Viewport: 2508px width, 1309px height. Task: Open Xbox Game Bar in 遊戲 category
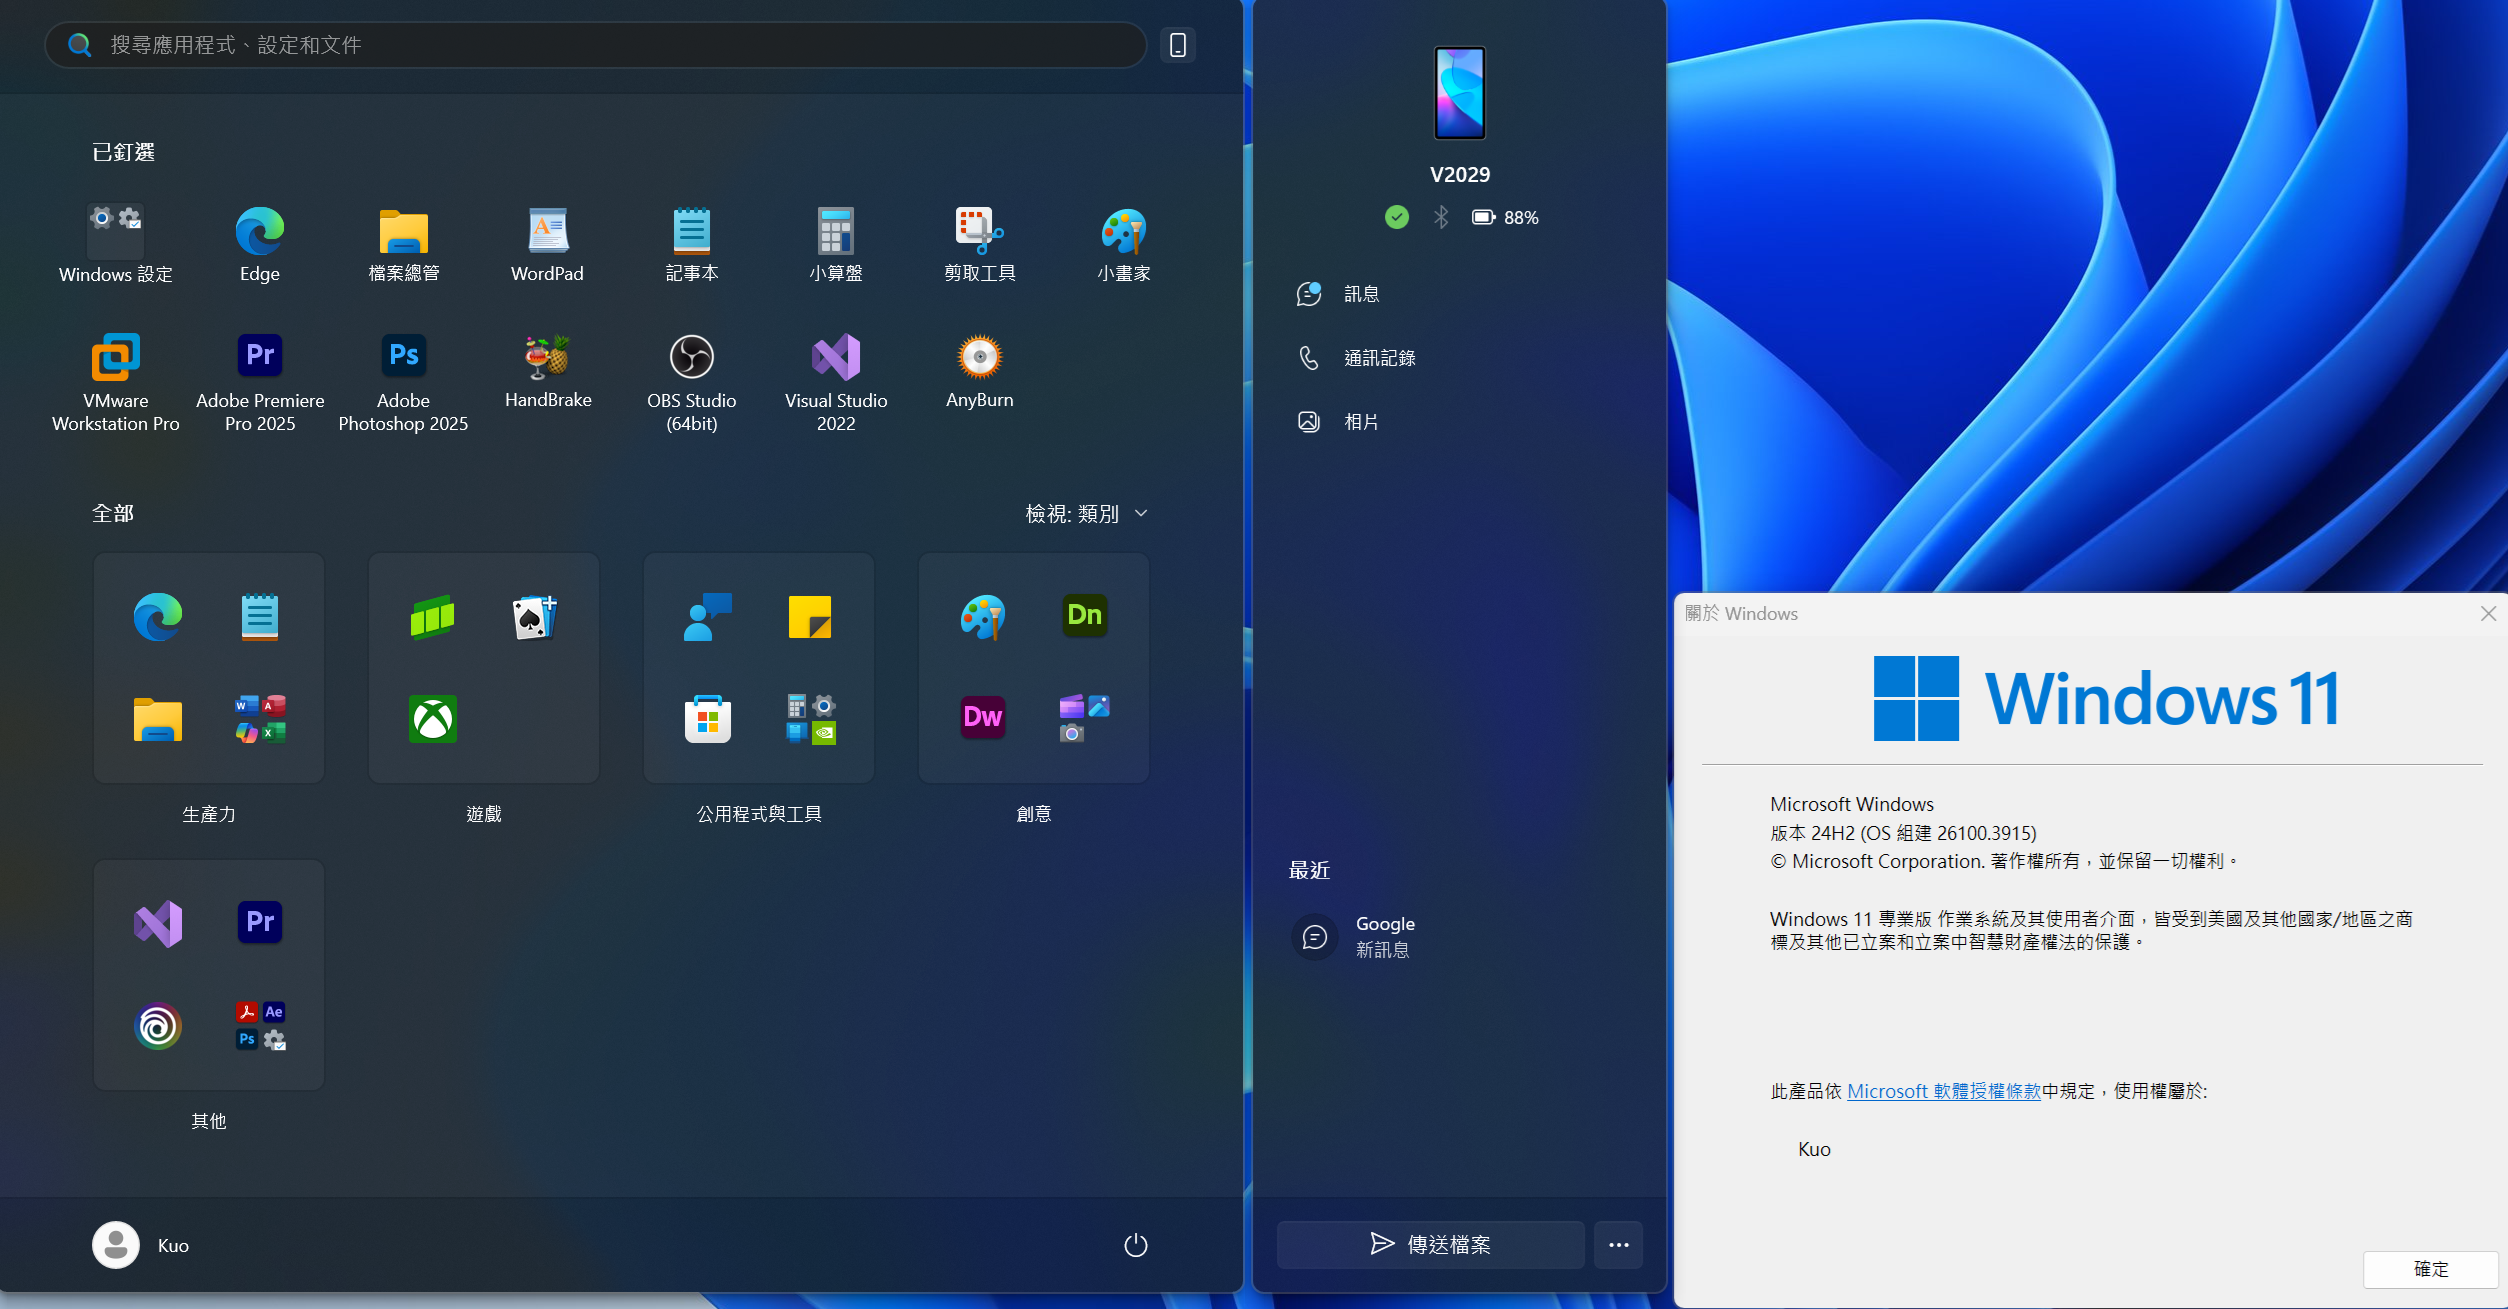pos(433,617)
